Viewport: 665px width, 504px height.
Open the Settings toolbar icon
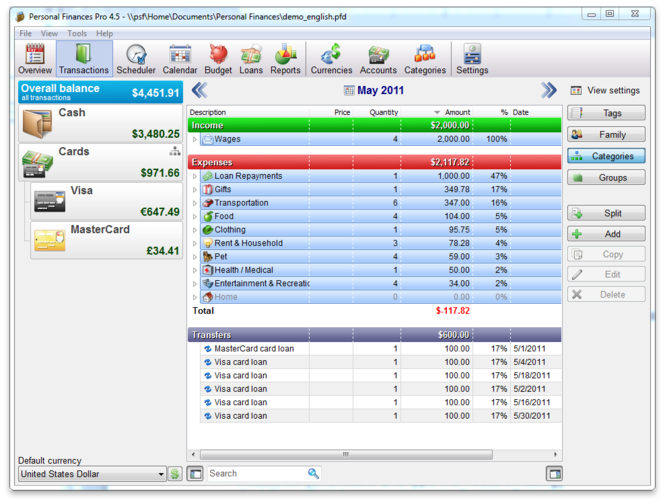pyautogui.click(x=472, y=59)
